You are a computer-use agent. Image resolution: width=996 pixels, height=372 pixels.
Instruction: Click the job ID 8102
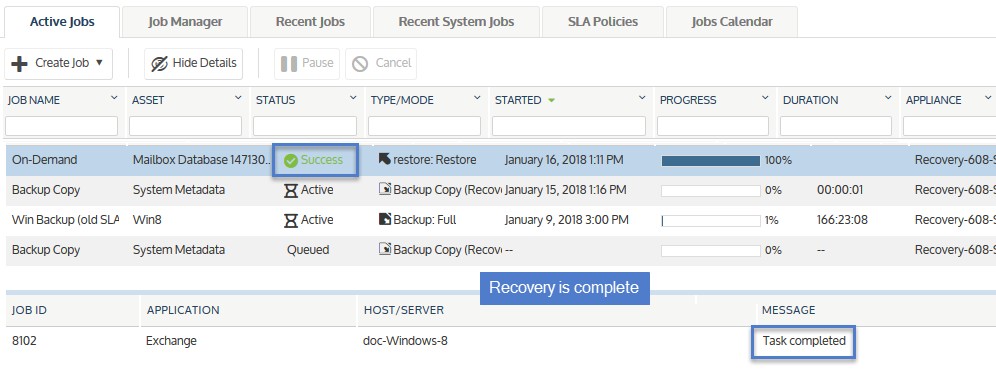[x=24, y=341]
